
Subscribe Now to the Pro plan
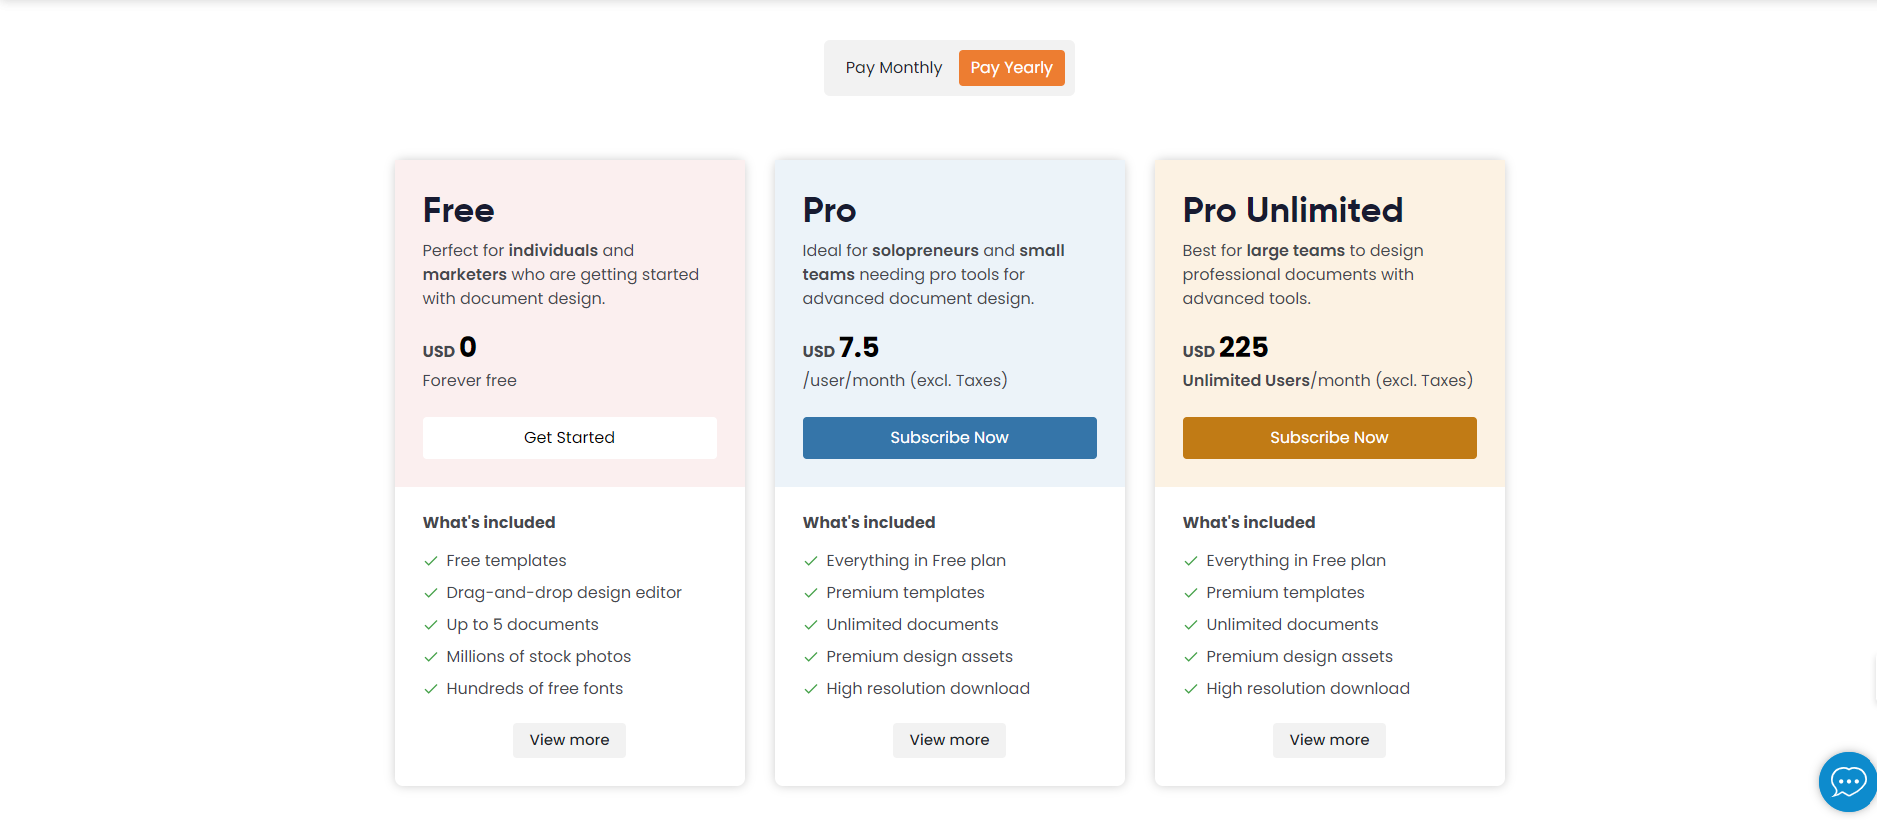point(949,437)
